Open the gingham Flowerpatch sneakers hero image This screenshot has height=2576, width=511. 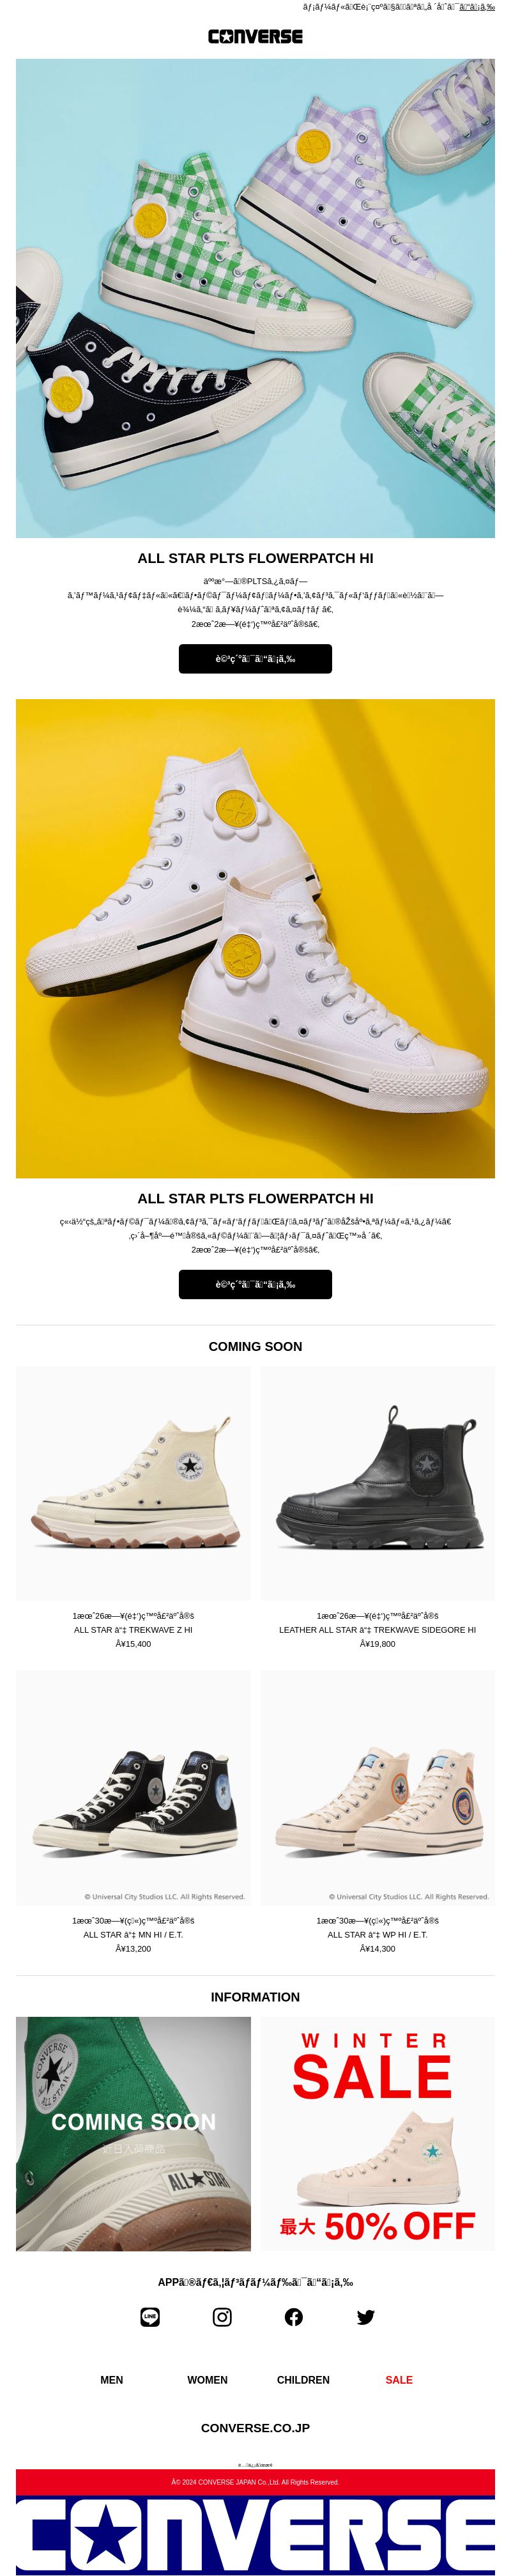click(x=255, y=298)
